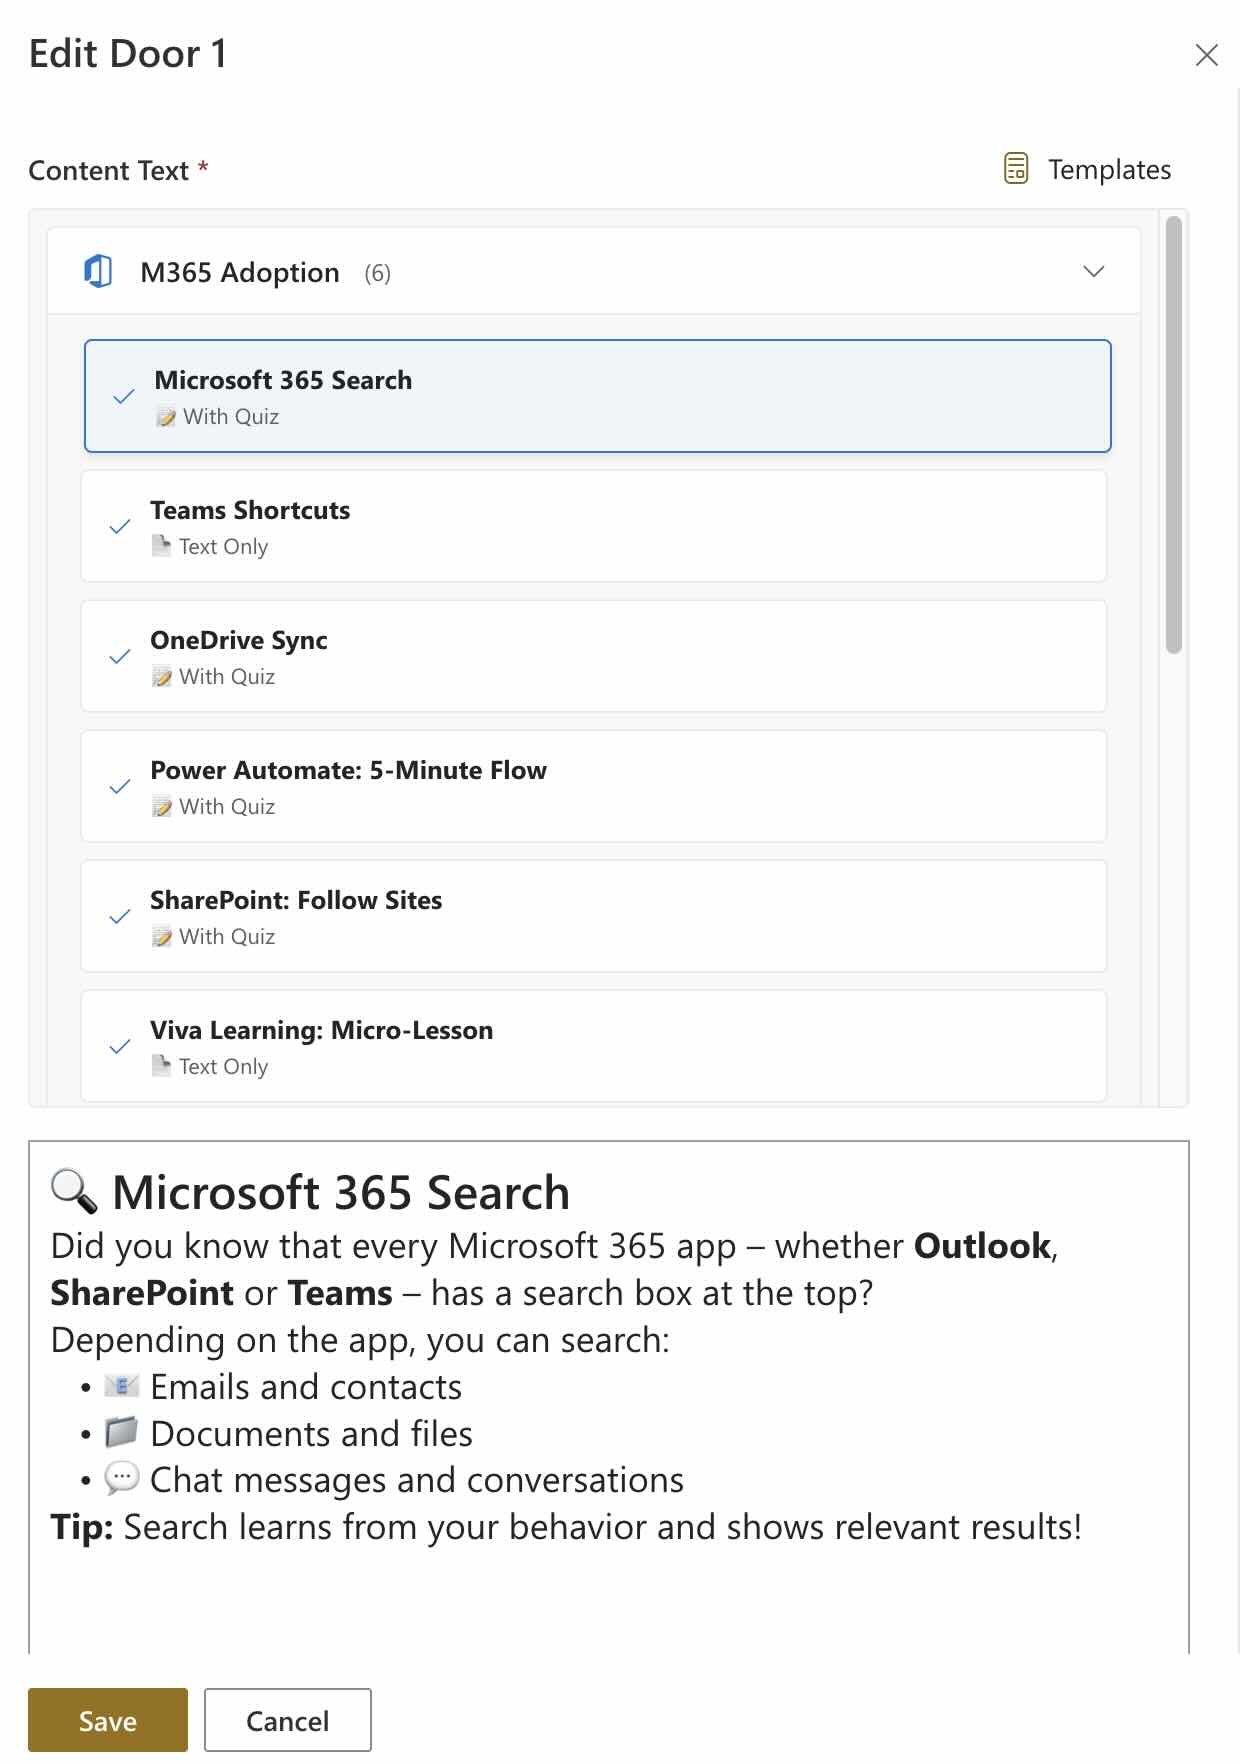The height and width of the screenshot is (1764, 1240).
Task: Click quiz notepad icon under OneDrive Sync
Action: pos(161,677)
